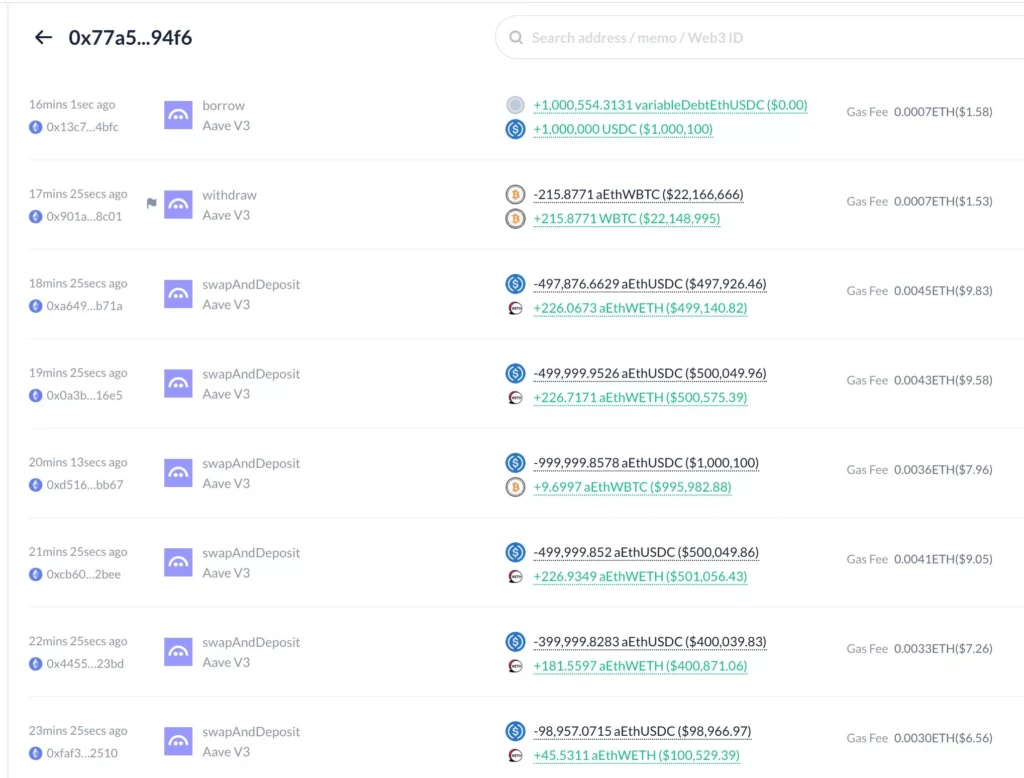The image size is (1024, 778).
Task: Click '16mins 1sec ago' timestamp
Action: [72, 105]
